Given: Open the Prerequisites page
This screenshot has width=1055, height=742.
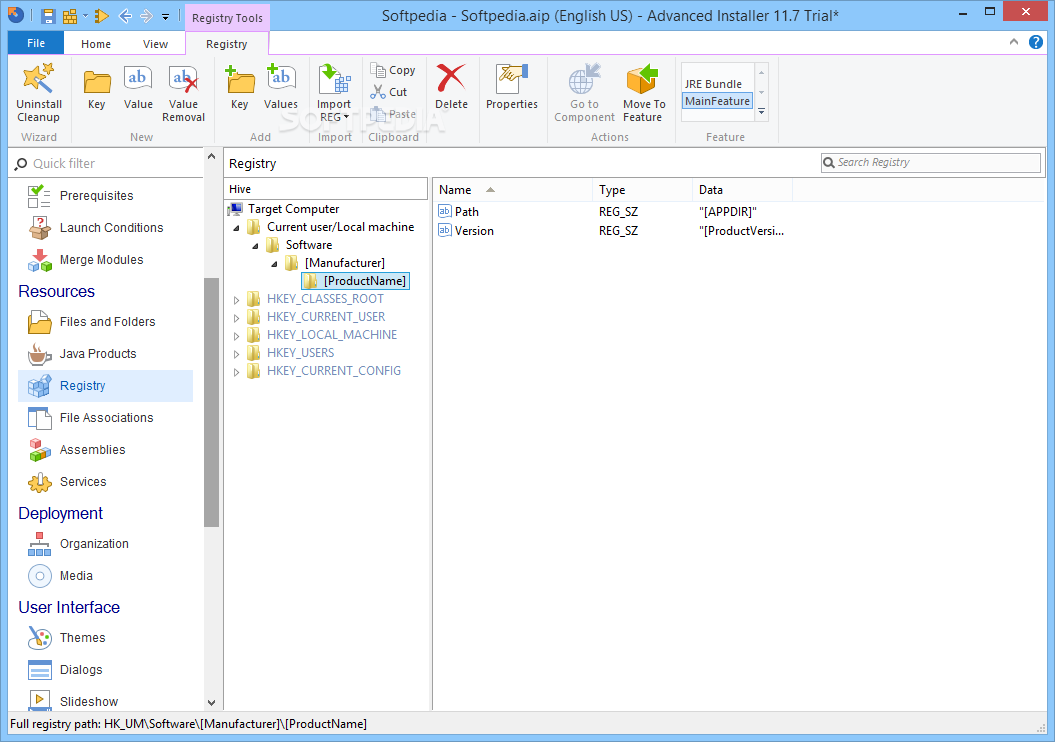Looking at the screenshot, I should (x=96, y=196).
